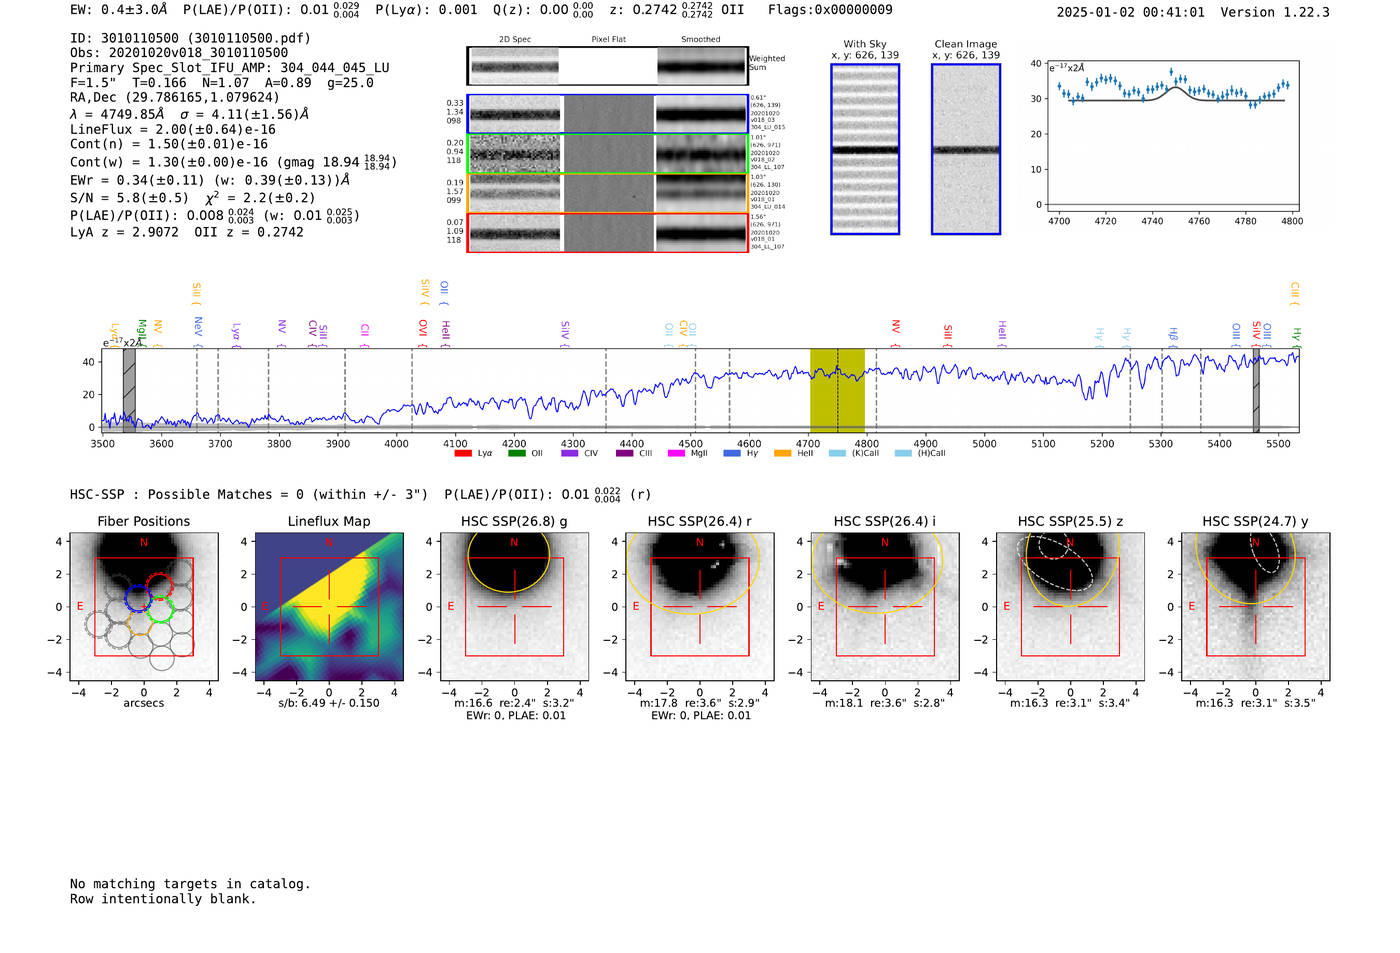Click the red-bordered fiber 2D spectrum row
The height and width of the screenshot is (953, 1400).
[x=608, y=233]
